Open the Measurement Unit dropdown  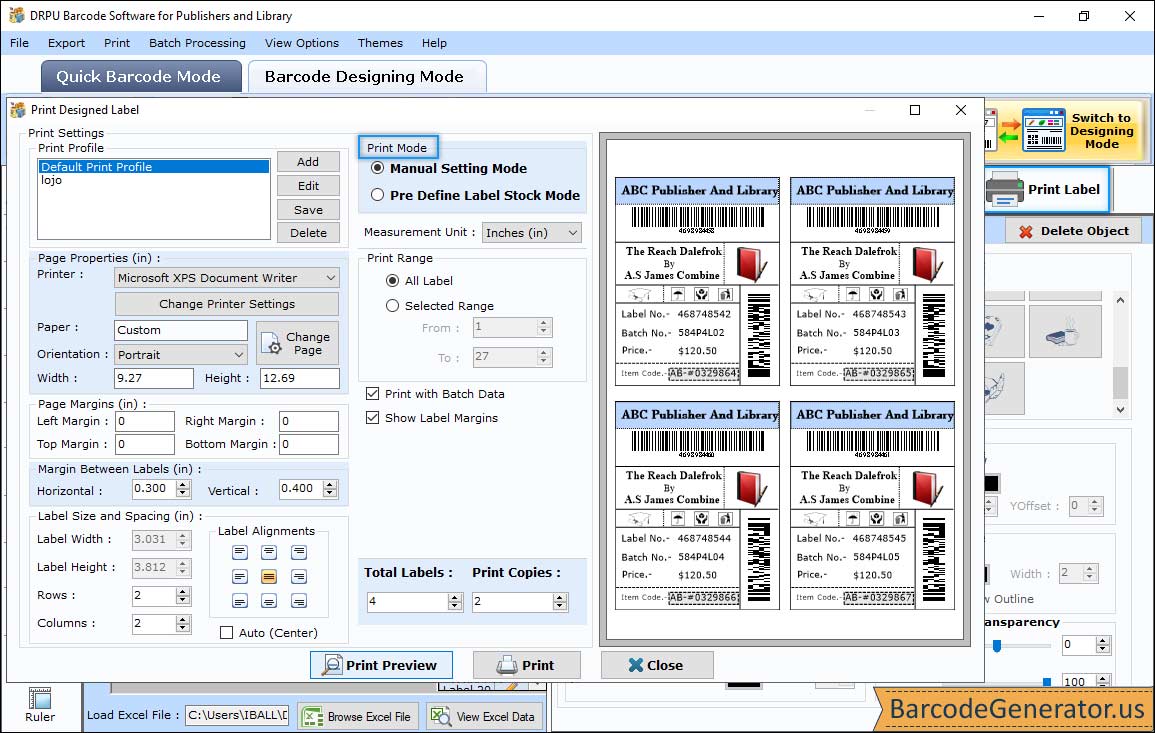click(x=531, y=233)
